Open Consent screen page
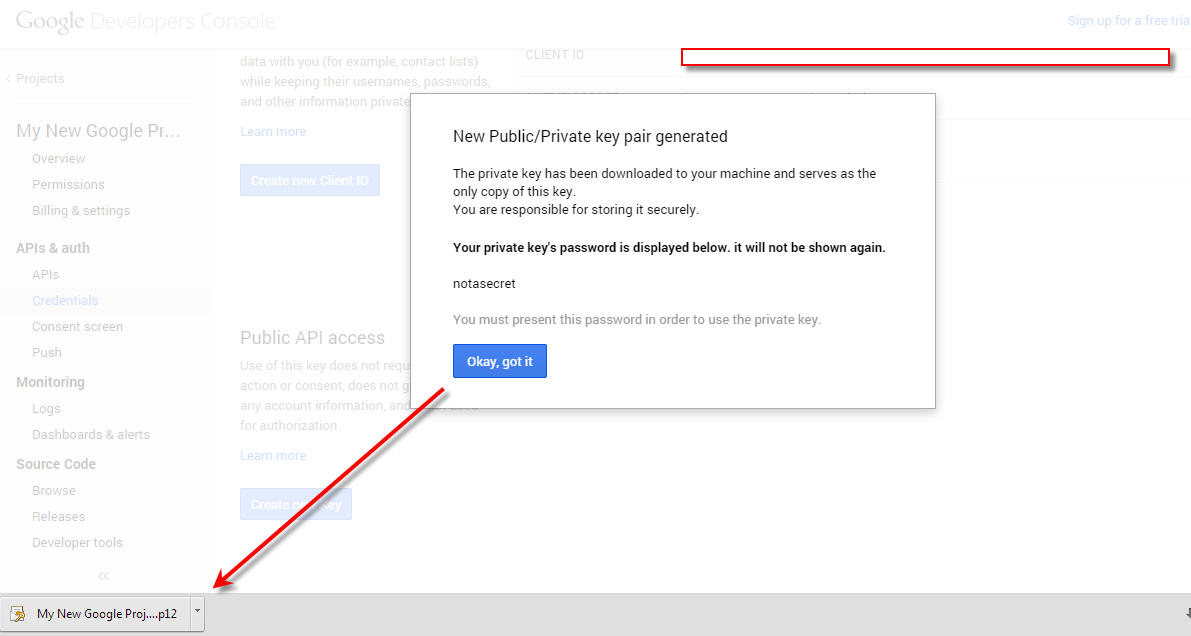Image resolution: width=1191 pixels, height=636 pixels. tap(77, 326)
